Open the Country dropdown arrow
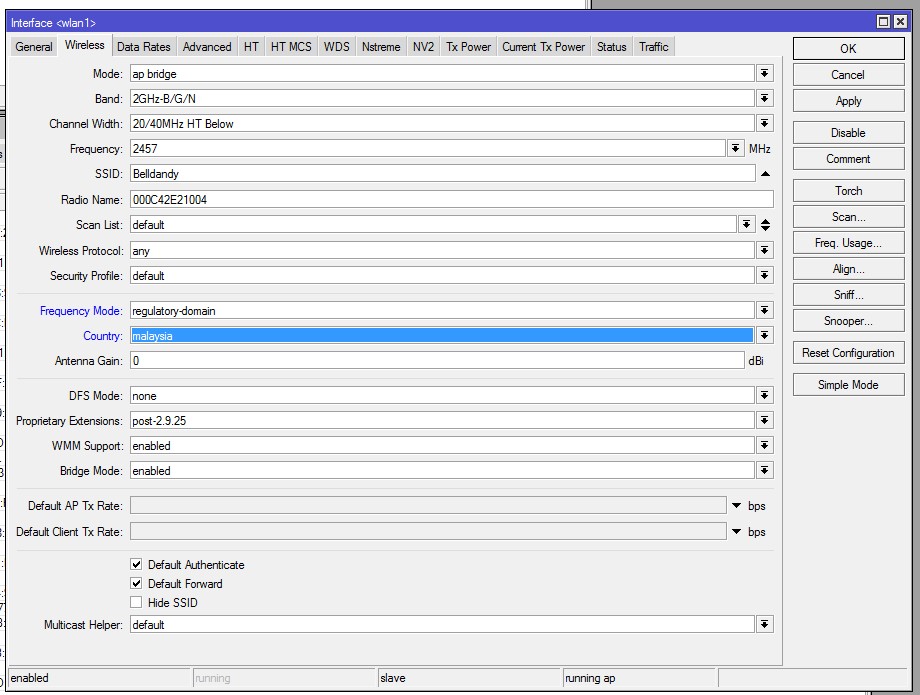 click(x=765, y=336)
